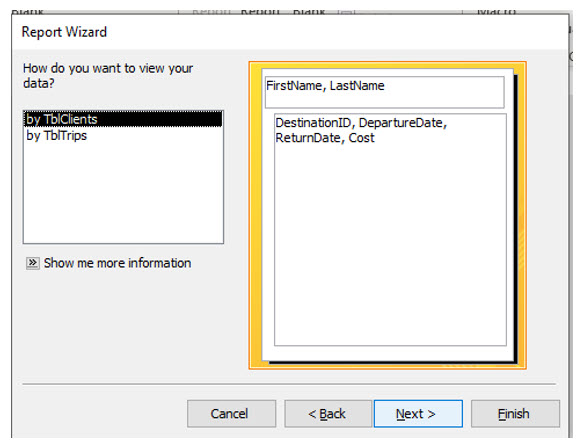The image size is (582, 442).
Task: Click the 'FirstName, LastName' group header preview
Action: click(385, 92)
